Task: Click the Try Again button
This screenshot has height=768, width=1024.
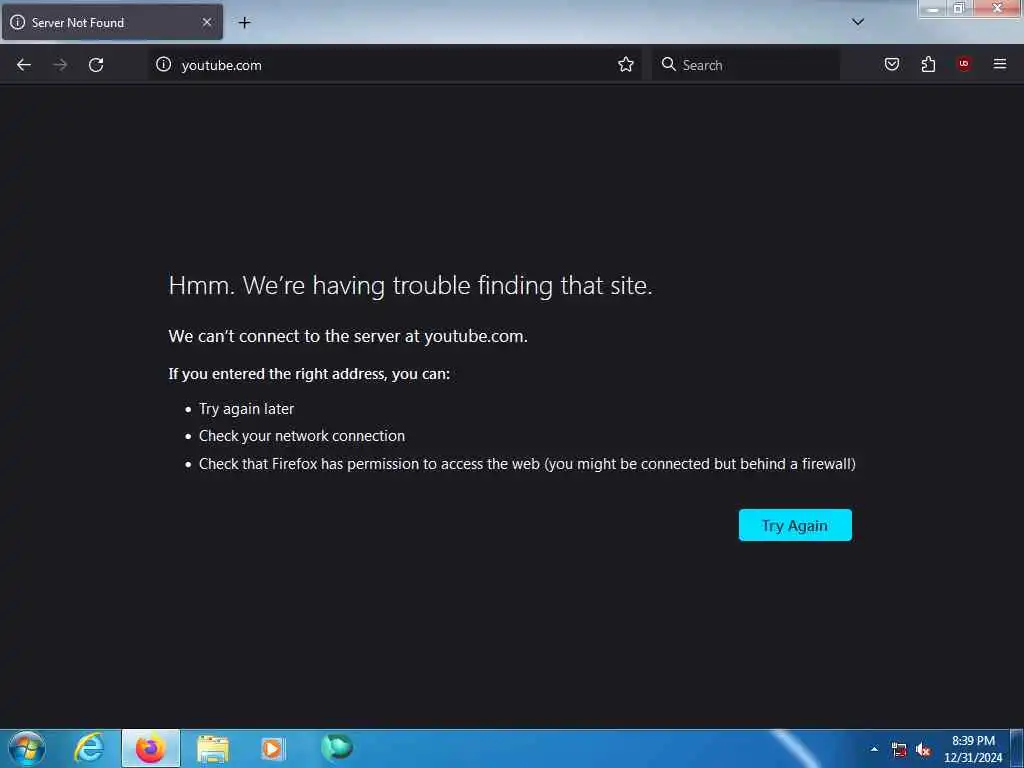Action: (795, 525)
